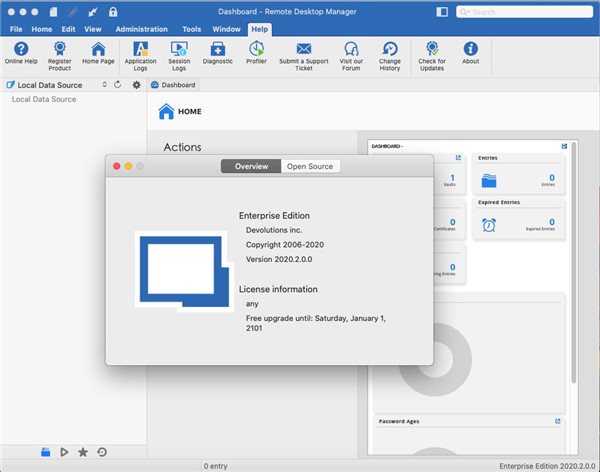Viewport: 600px width, 472px height.
Task: Click Copyright 2006-2020 text
Action: (x=285, y=245)
